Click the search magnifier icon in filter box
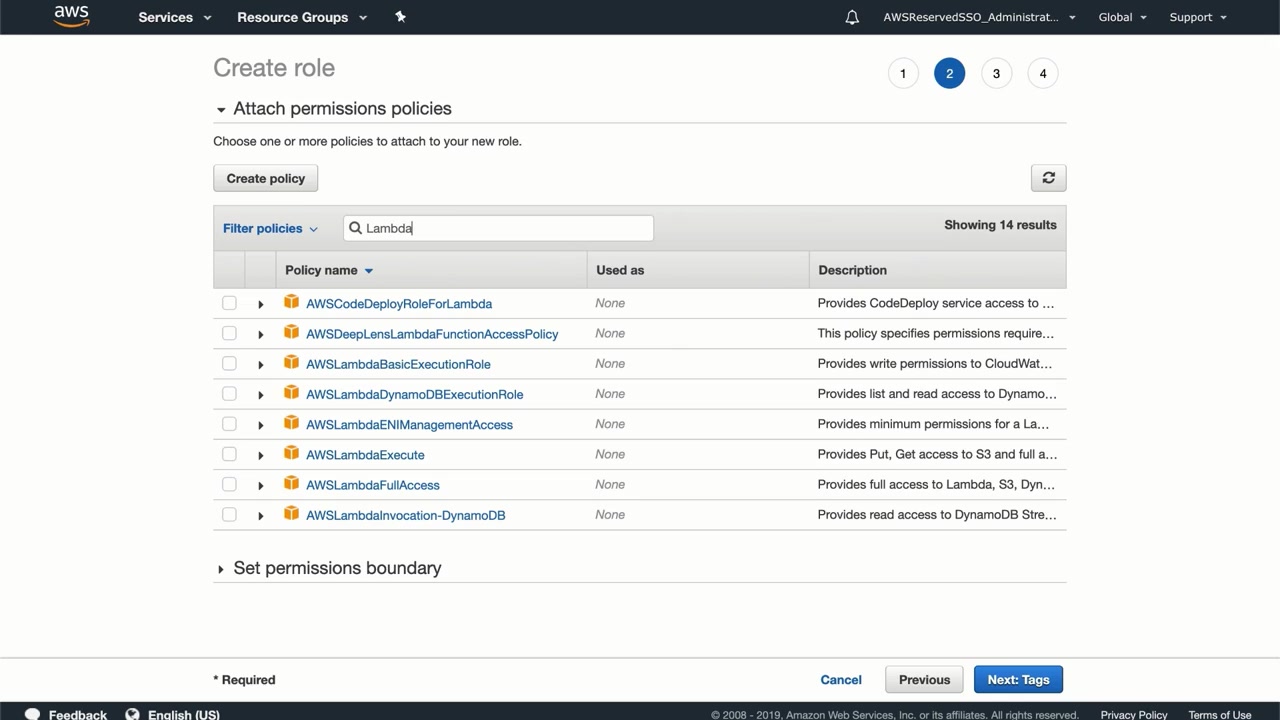Viewport: 1280px width, 720px height. click(355, 228)
